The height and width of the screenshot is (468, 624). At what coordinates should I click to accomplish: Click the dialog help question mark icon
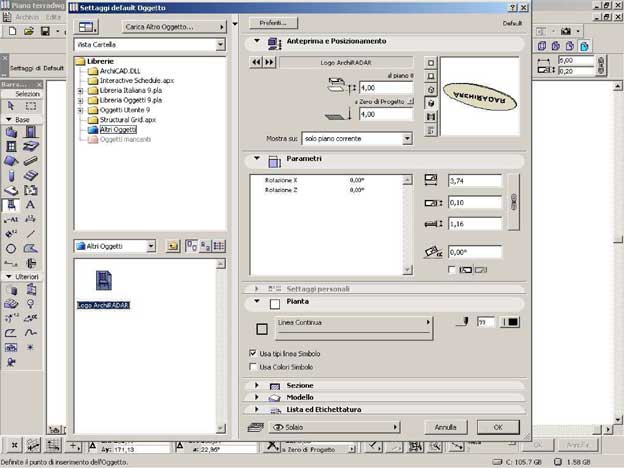(508, 8)
